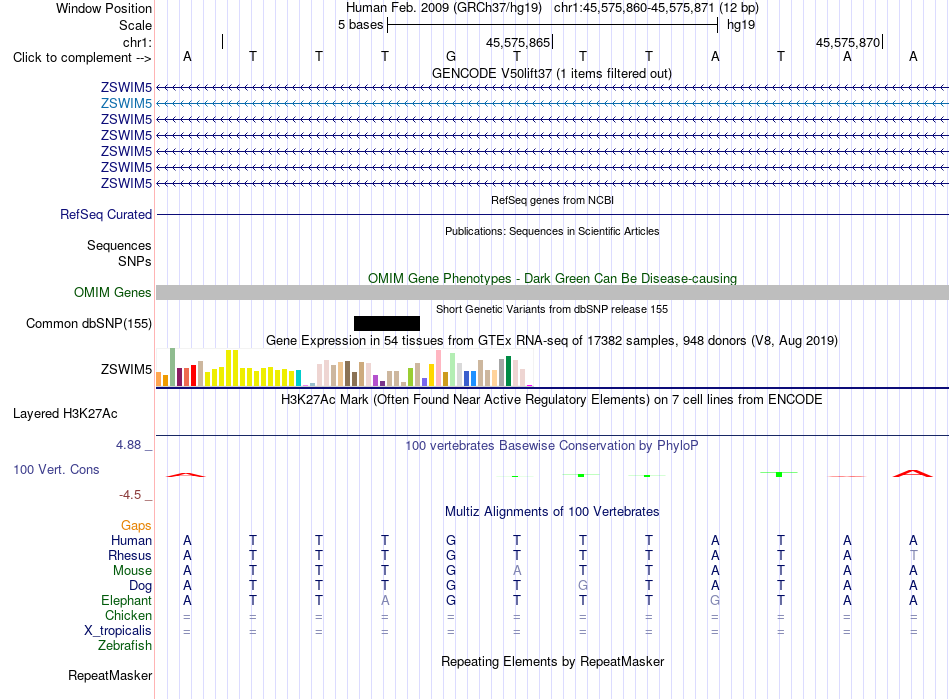This screenshot has width=950, height=699.
Task: Open the GTEx expression bar chart for ZSWIM5
Action: coord(344,367)
